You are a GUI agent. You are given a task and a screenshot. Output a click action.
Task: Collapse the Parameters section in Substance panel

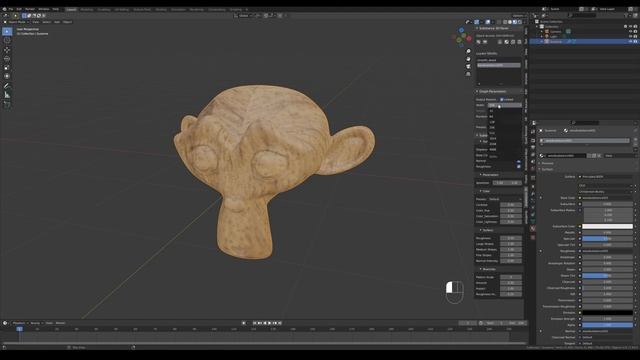tap(490, 175)
